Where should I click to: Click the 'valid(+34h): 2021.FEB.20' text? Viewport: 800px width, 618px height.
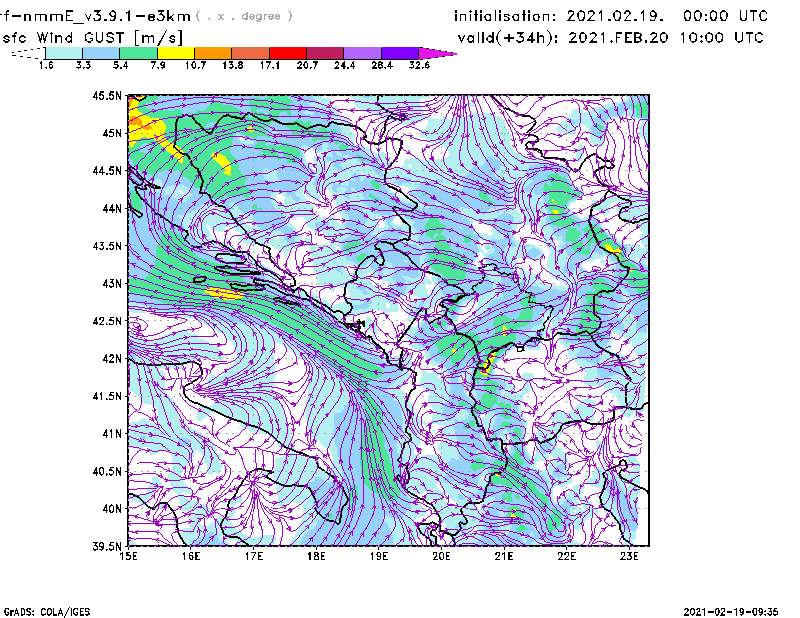(563, 38)
